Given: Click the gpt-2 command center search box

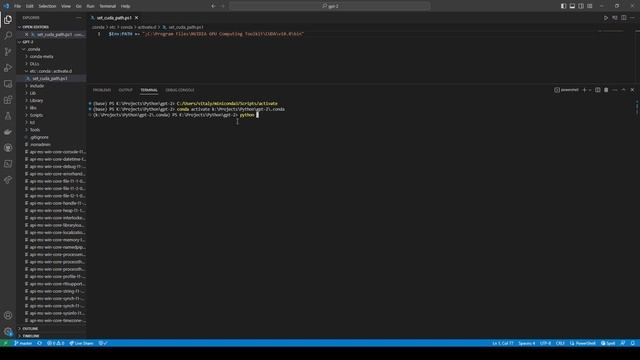Looking at the screenshot, I should click(x=330, y=6).
